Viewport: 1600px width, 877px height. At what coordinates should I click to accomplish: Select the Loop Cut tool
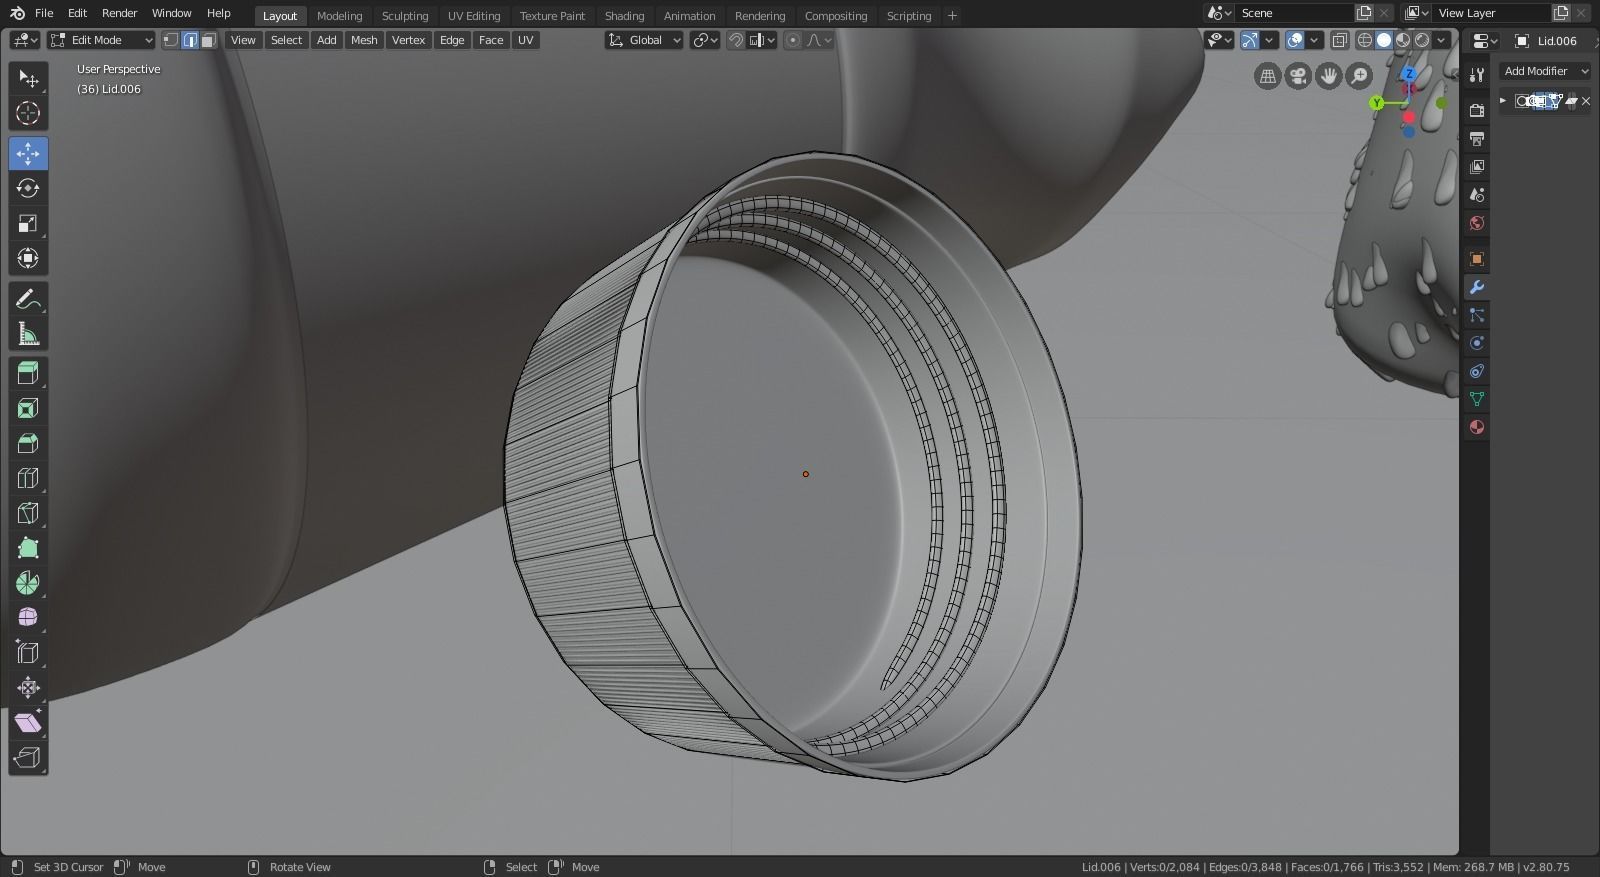(28, 478)
